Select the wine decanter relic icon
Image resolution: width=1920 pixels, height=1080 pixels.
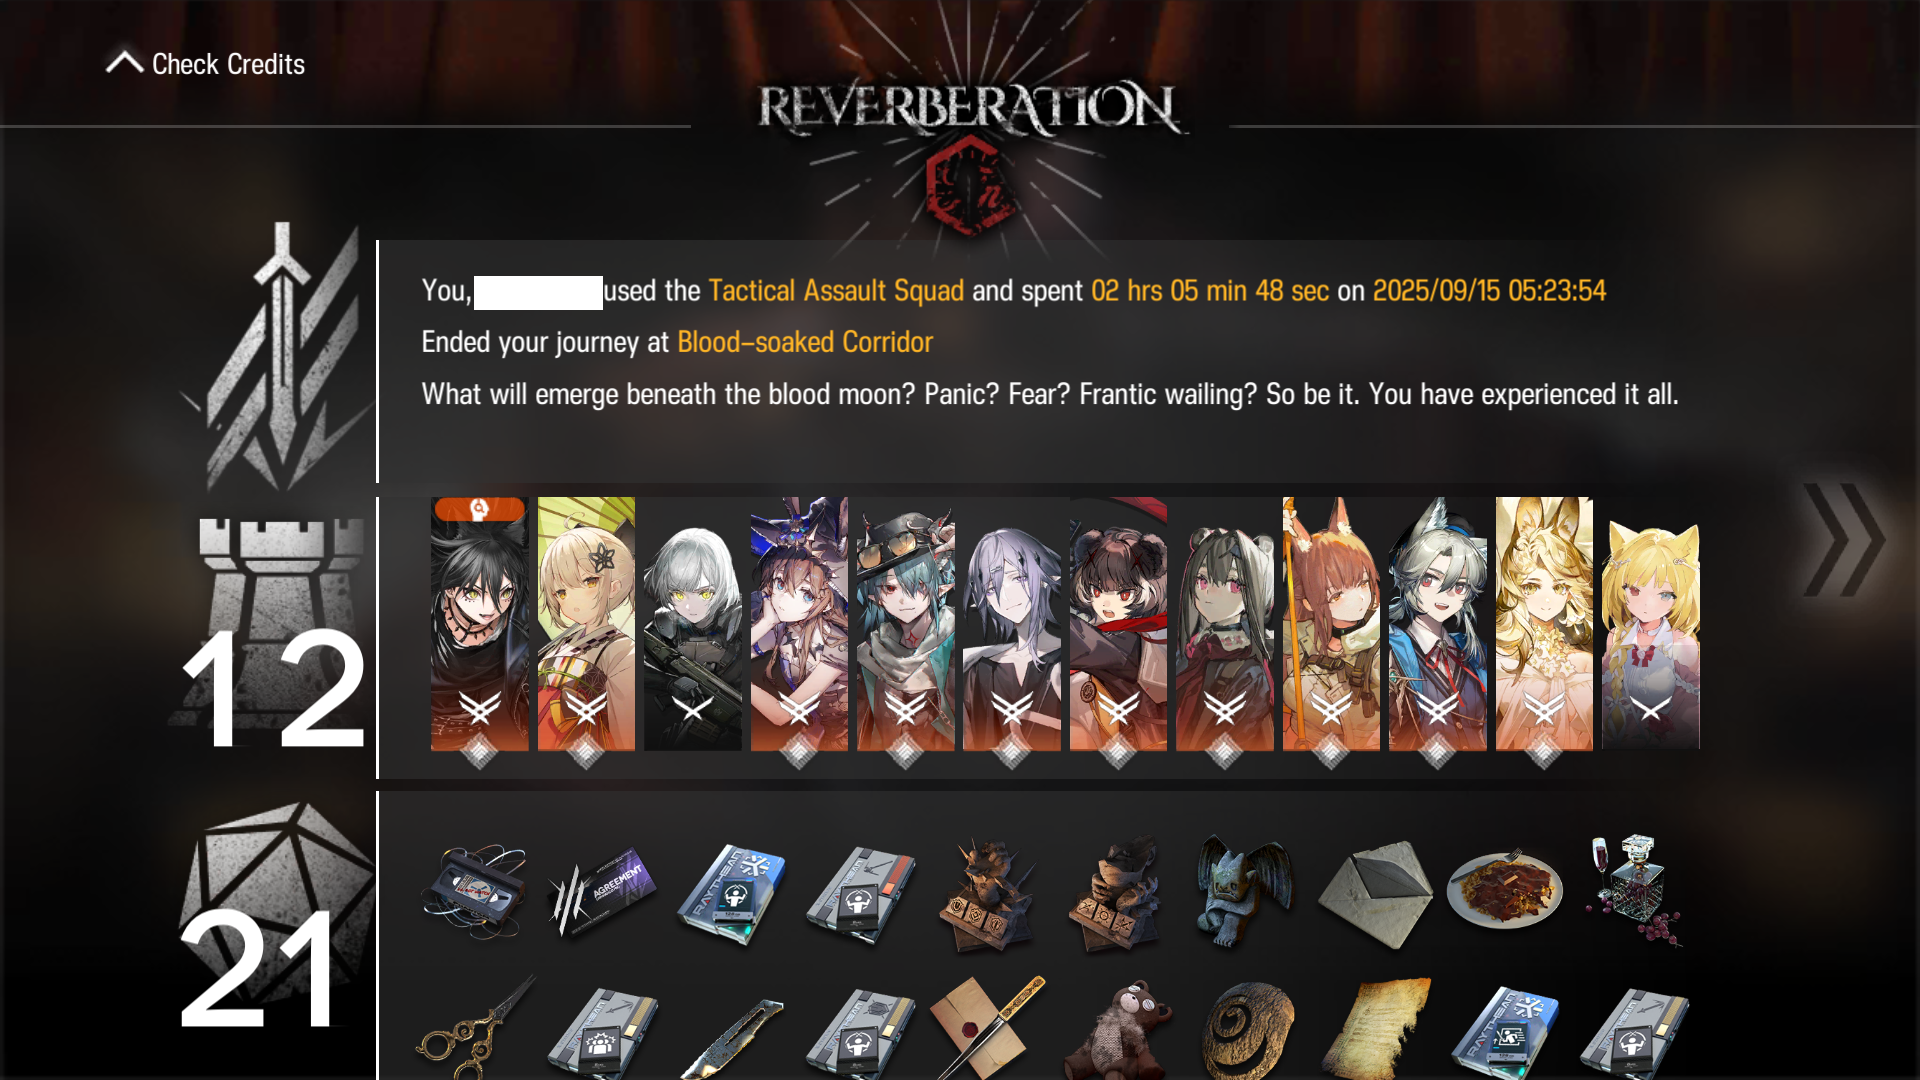1635,889
